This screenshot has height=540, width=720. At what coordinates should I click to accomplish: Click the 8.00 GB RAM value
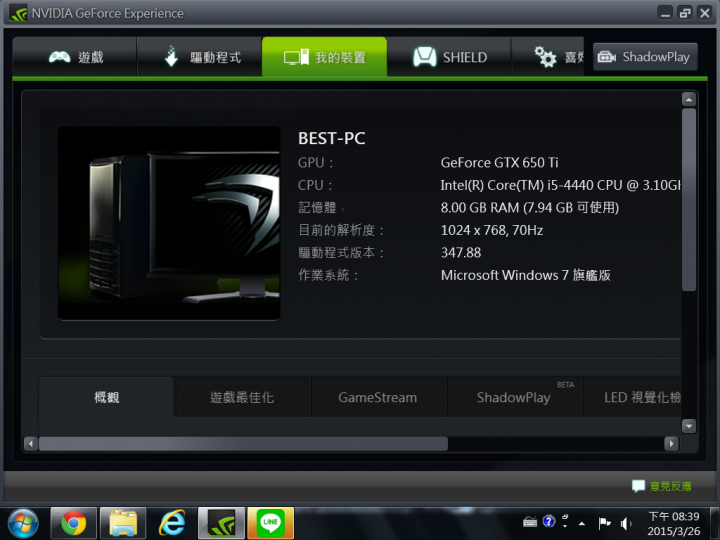[x=529, y=208]
